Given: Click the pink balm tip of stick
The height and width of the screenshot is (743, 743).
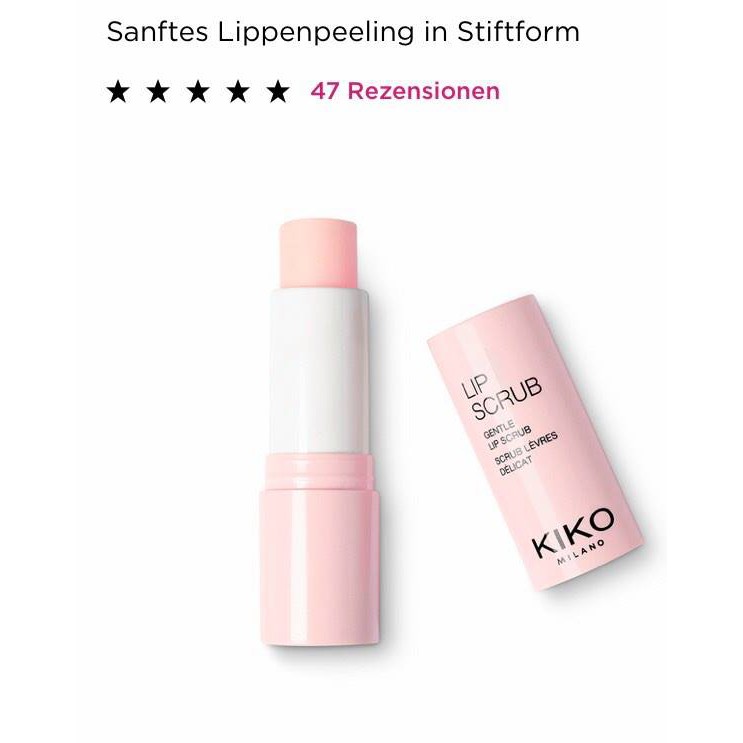Looking at the screenshot, I should point(318,254).
